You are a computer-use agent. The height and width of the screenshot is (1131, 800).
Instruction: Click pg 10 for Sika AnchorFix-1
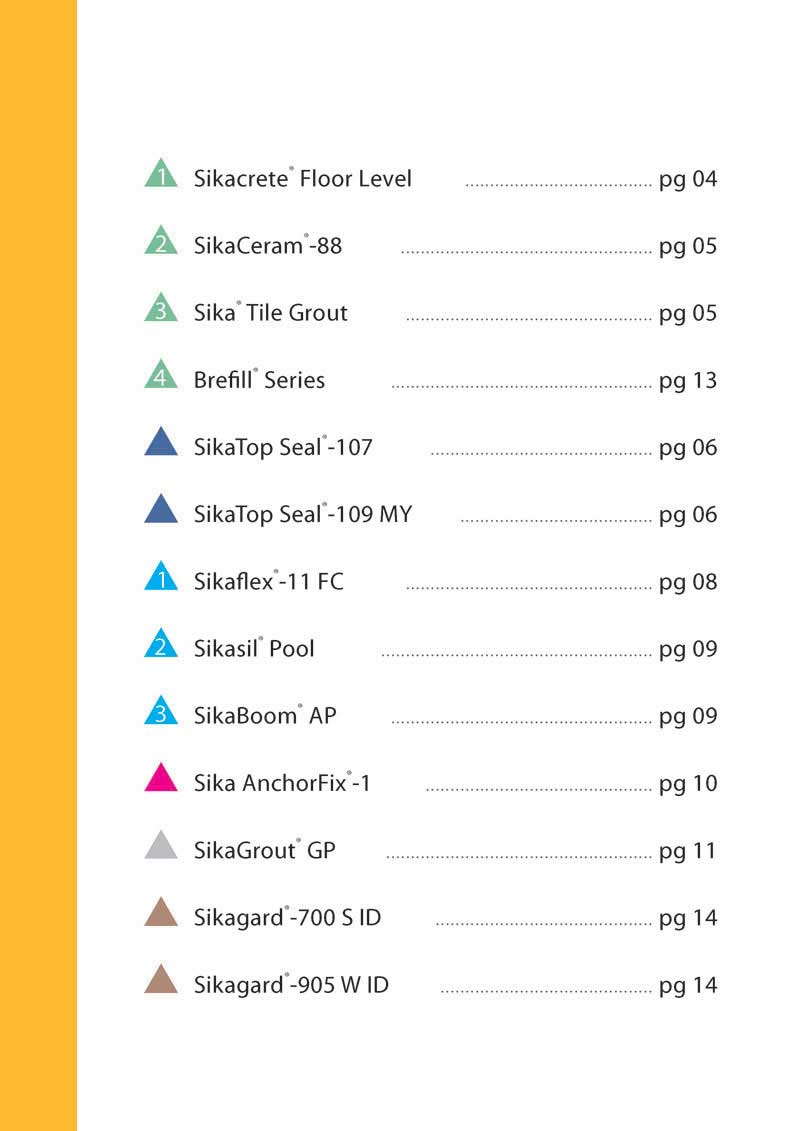click(688, 784)
